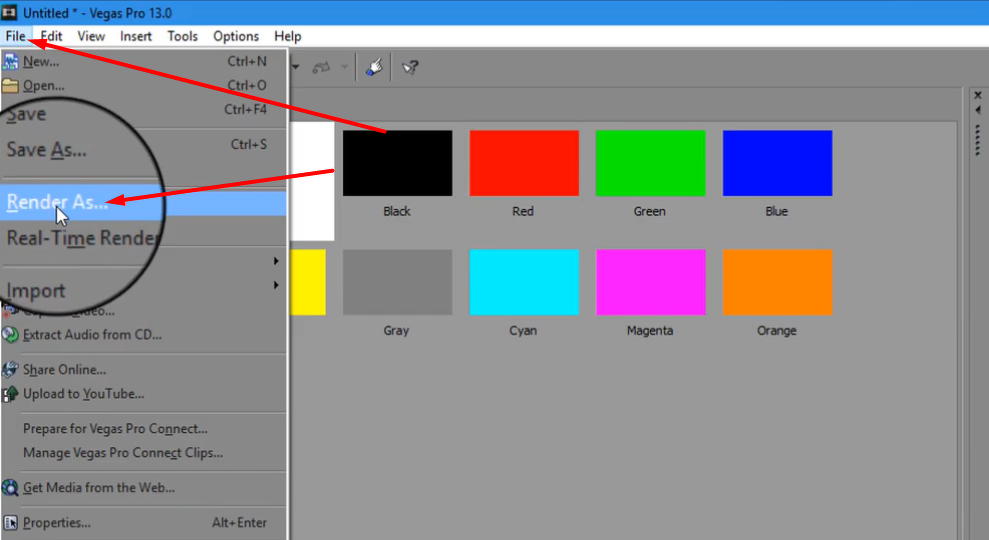This screenshot has height=540, width=989.
Task: Open dropdown arrow left of redo icon
Action: pos(295,67)
